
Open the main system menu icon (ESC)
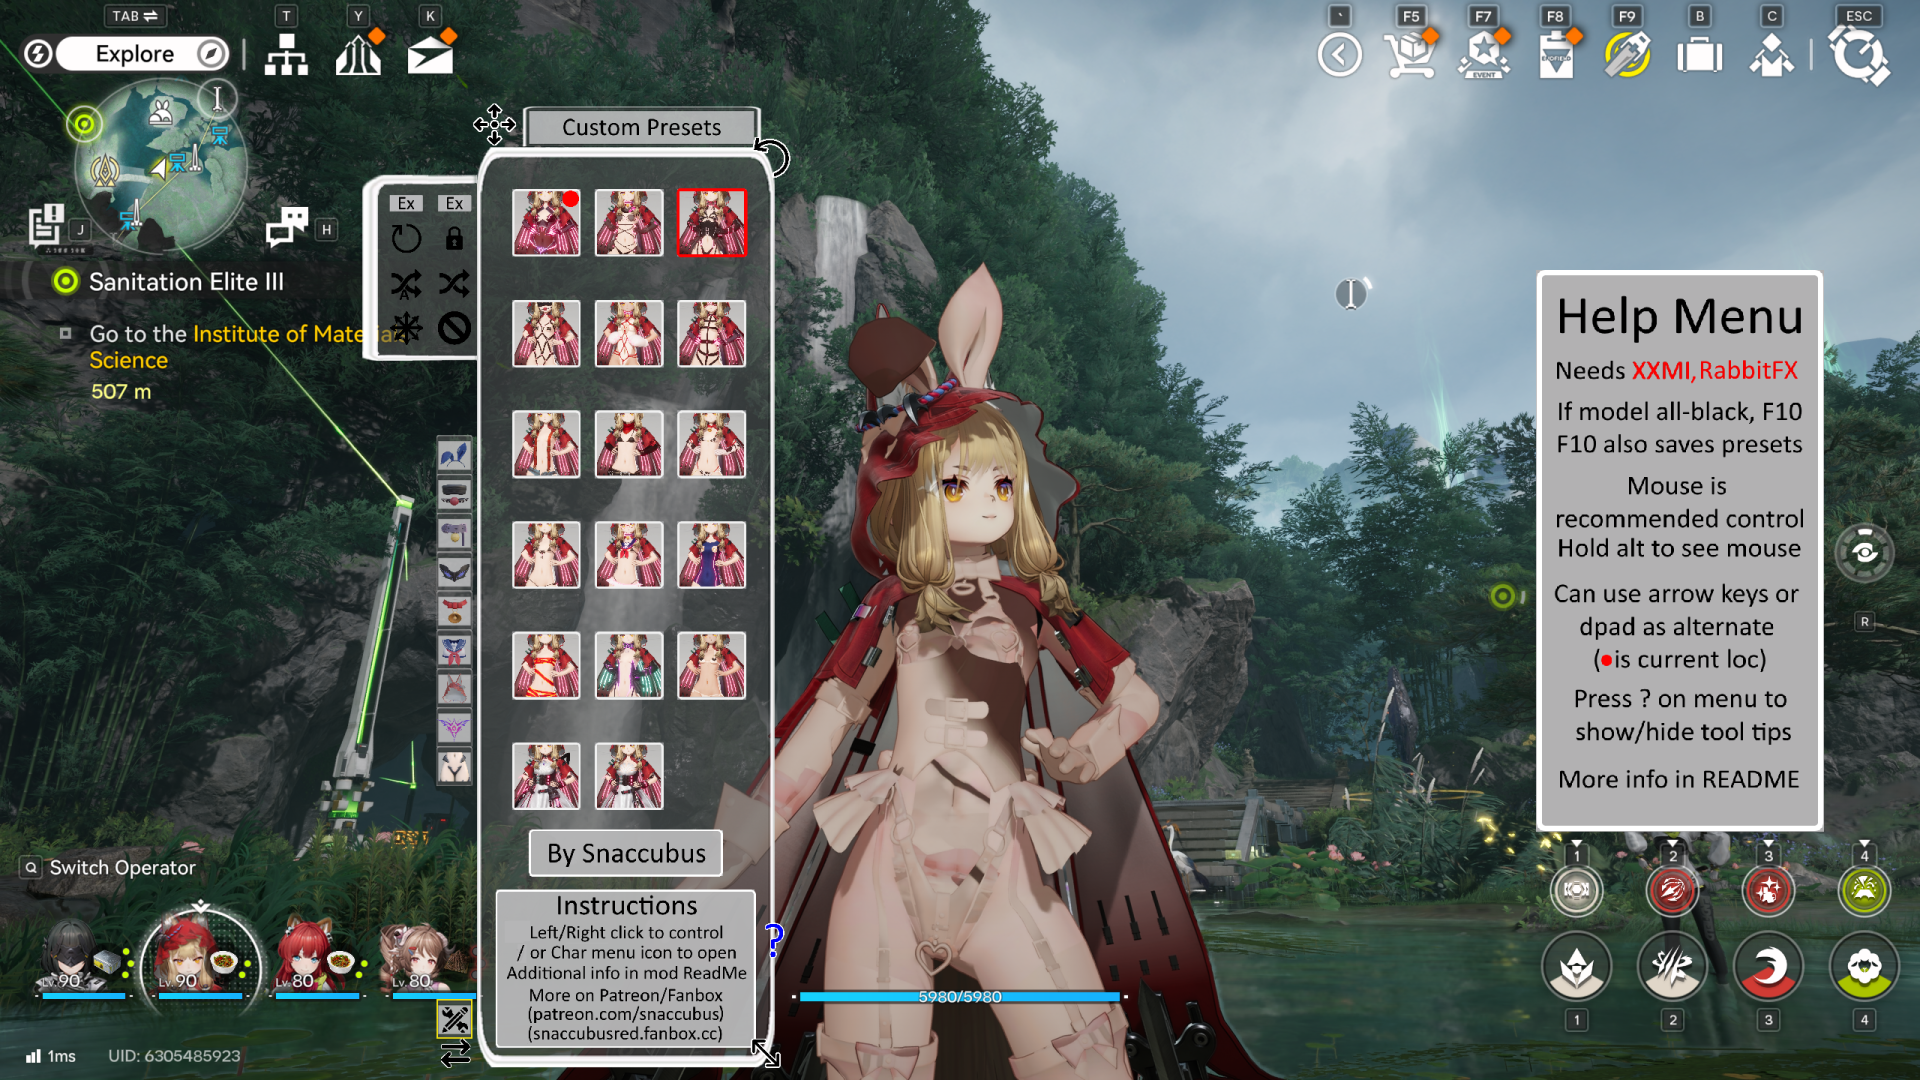1859,54
